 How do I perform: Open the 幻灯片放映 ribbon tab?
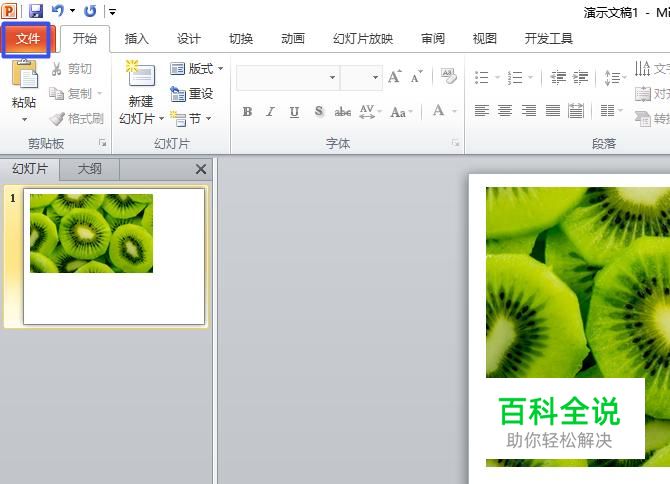(363, 39)
